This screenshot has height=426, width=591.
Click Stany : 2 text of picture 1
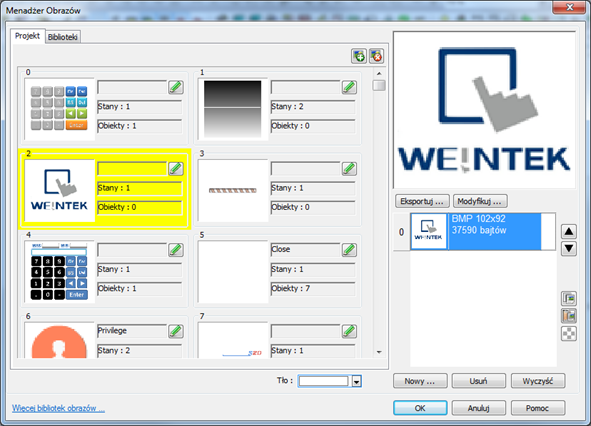pyautogui.click(x=287, y=106)
